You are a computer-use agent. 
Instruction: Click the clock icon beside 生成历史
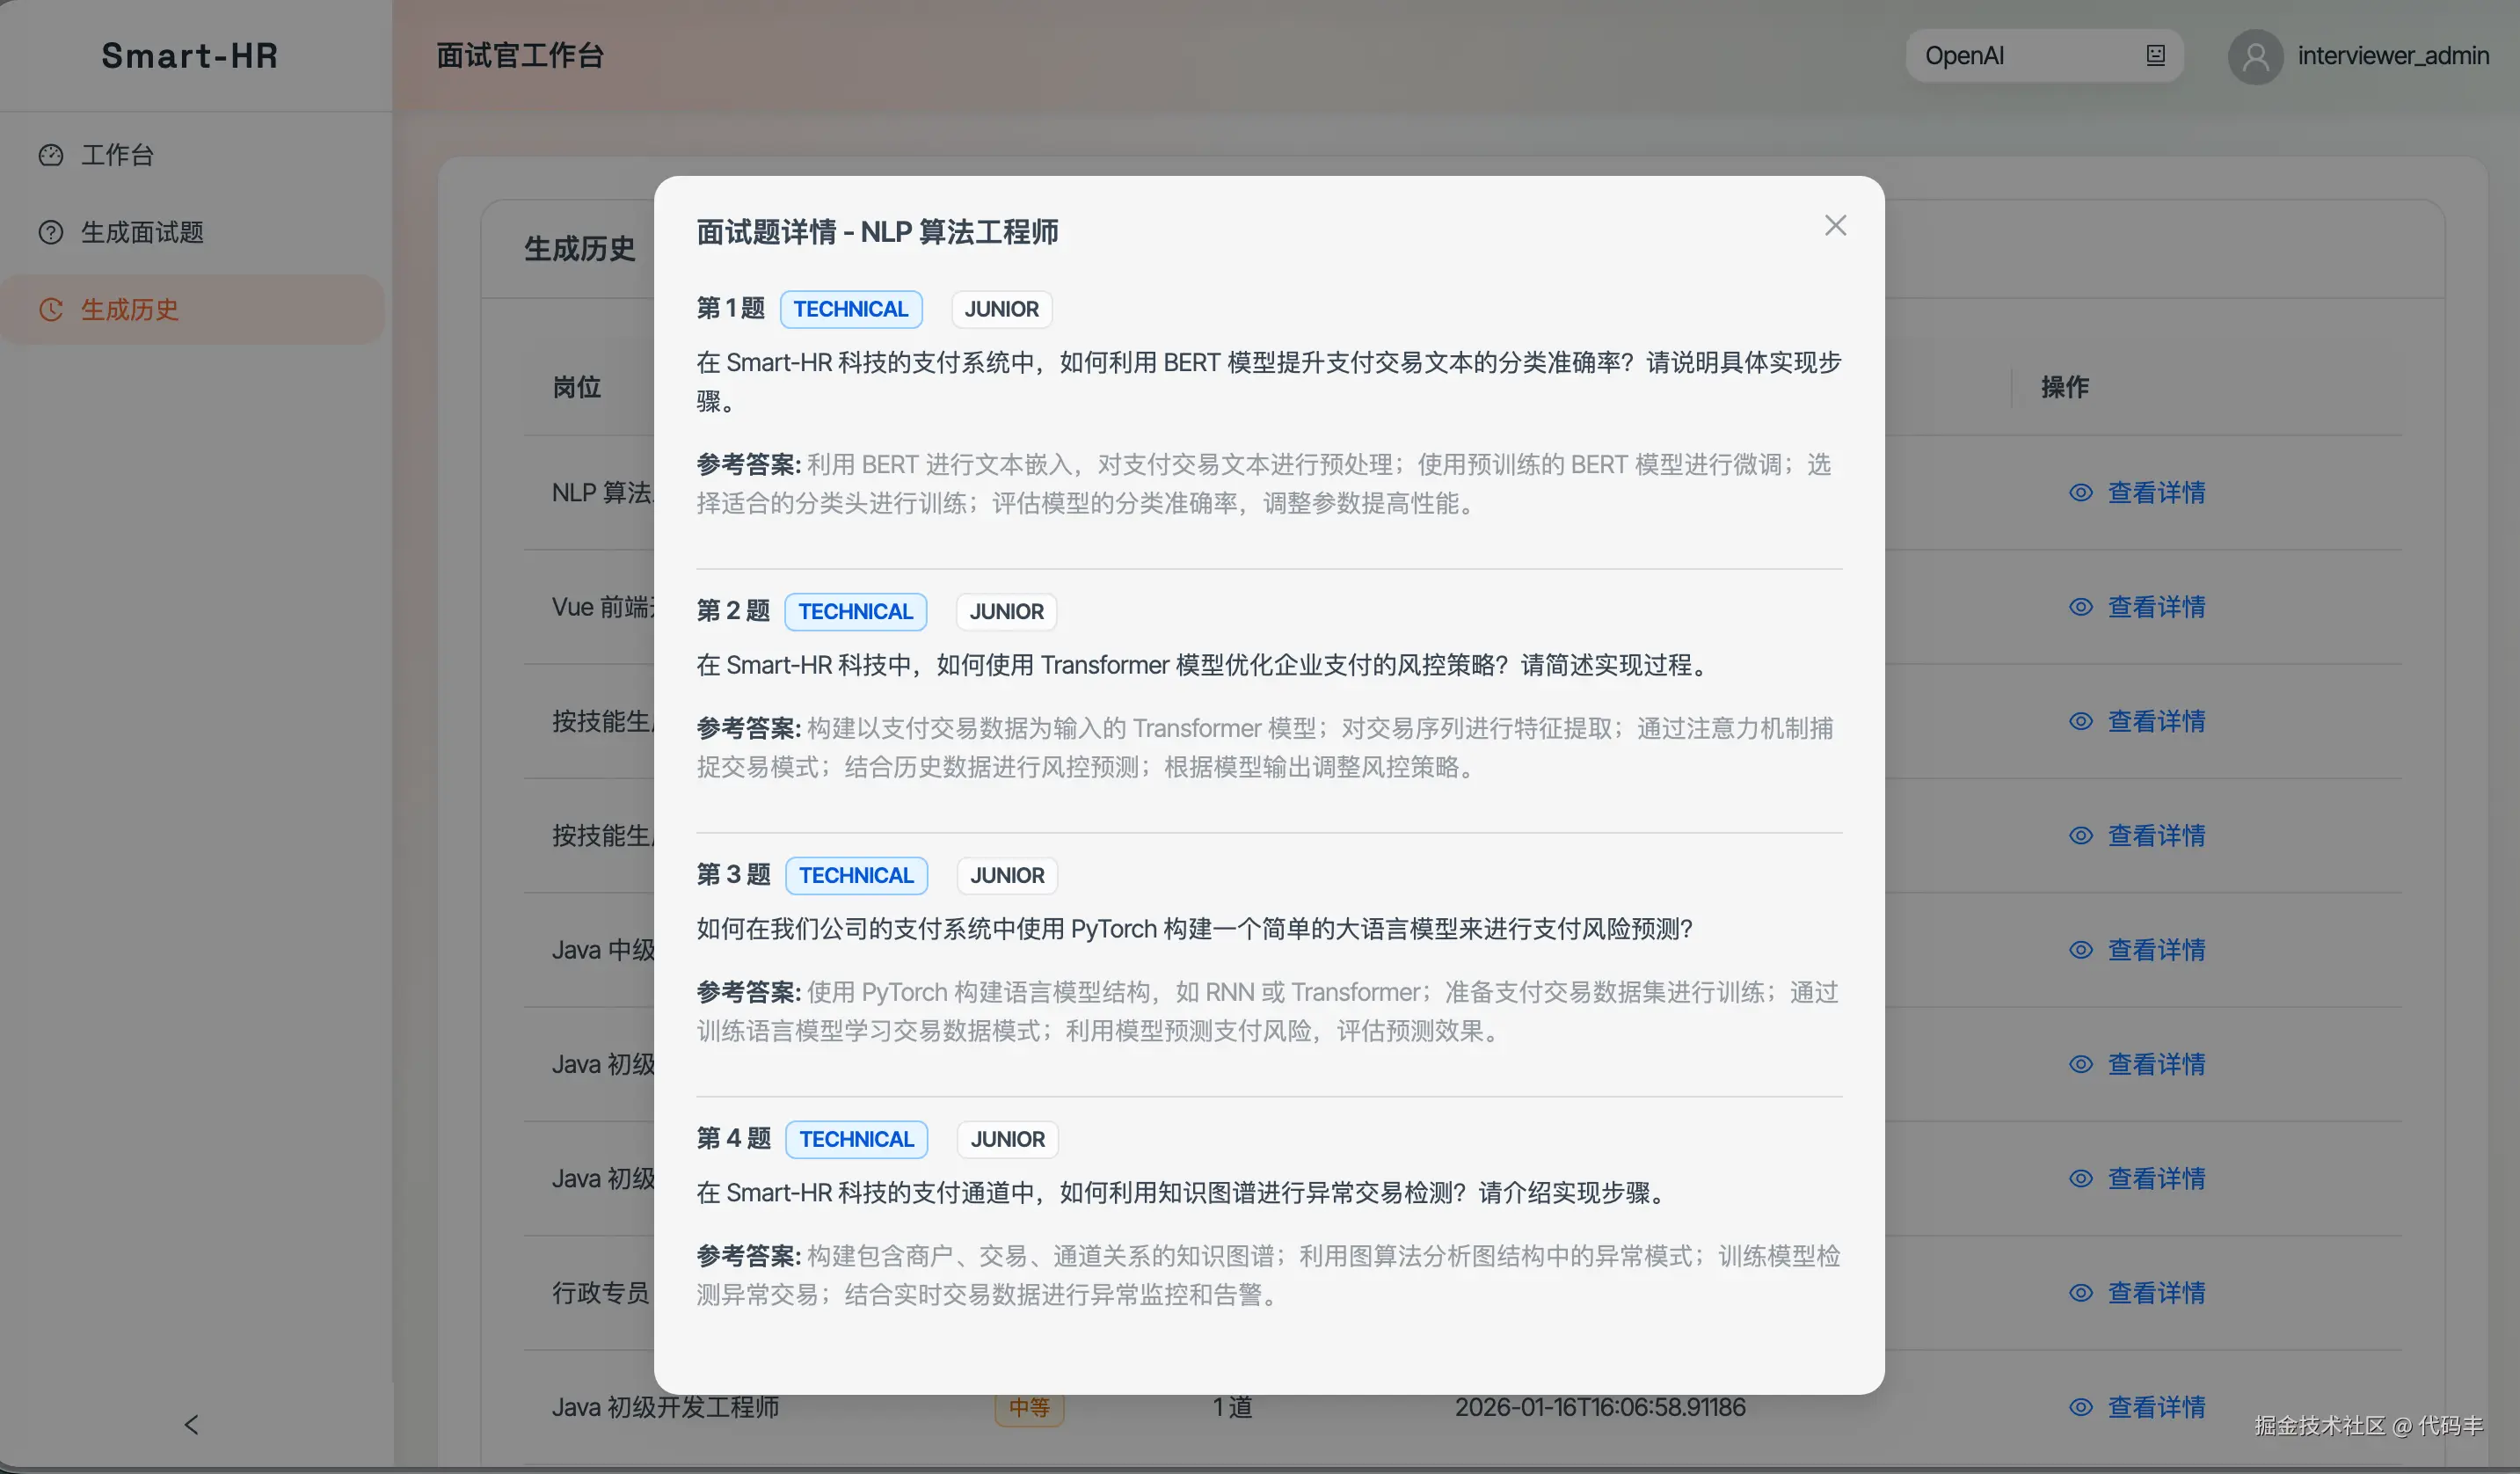[51, 310]
